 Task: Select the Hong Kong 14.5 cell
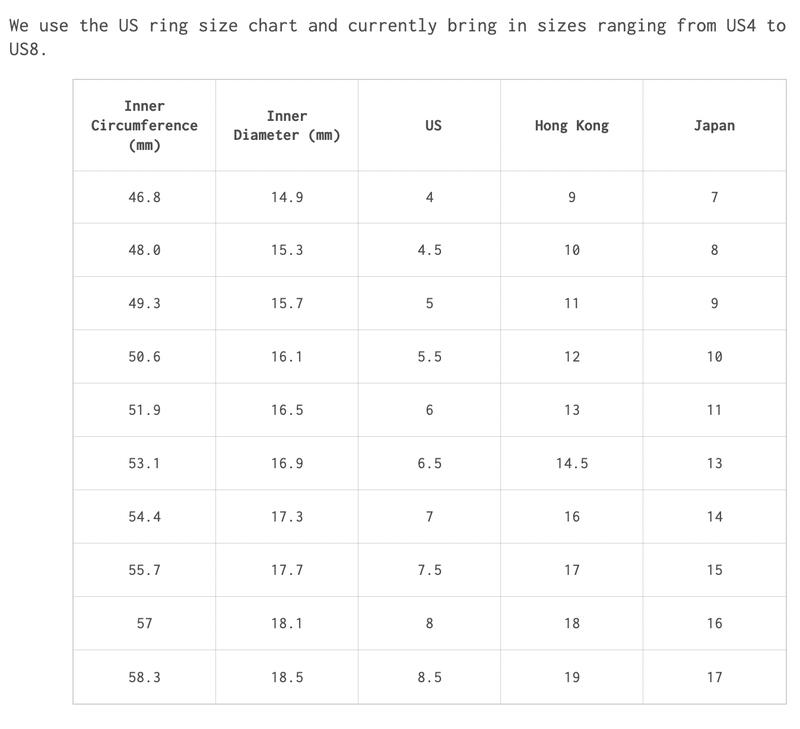coord(571,463)
